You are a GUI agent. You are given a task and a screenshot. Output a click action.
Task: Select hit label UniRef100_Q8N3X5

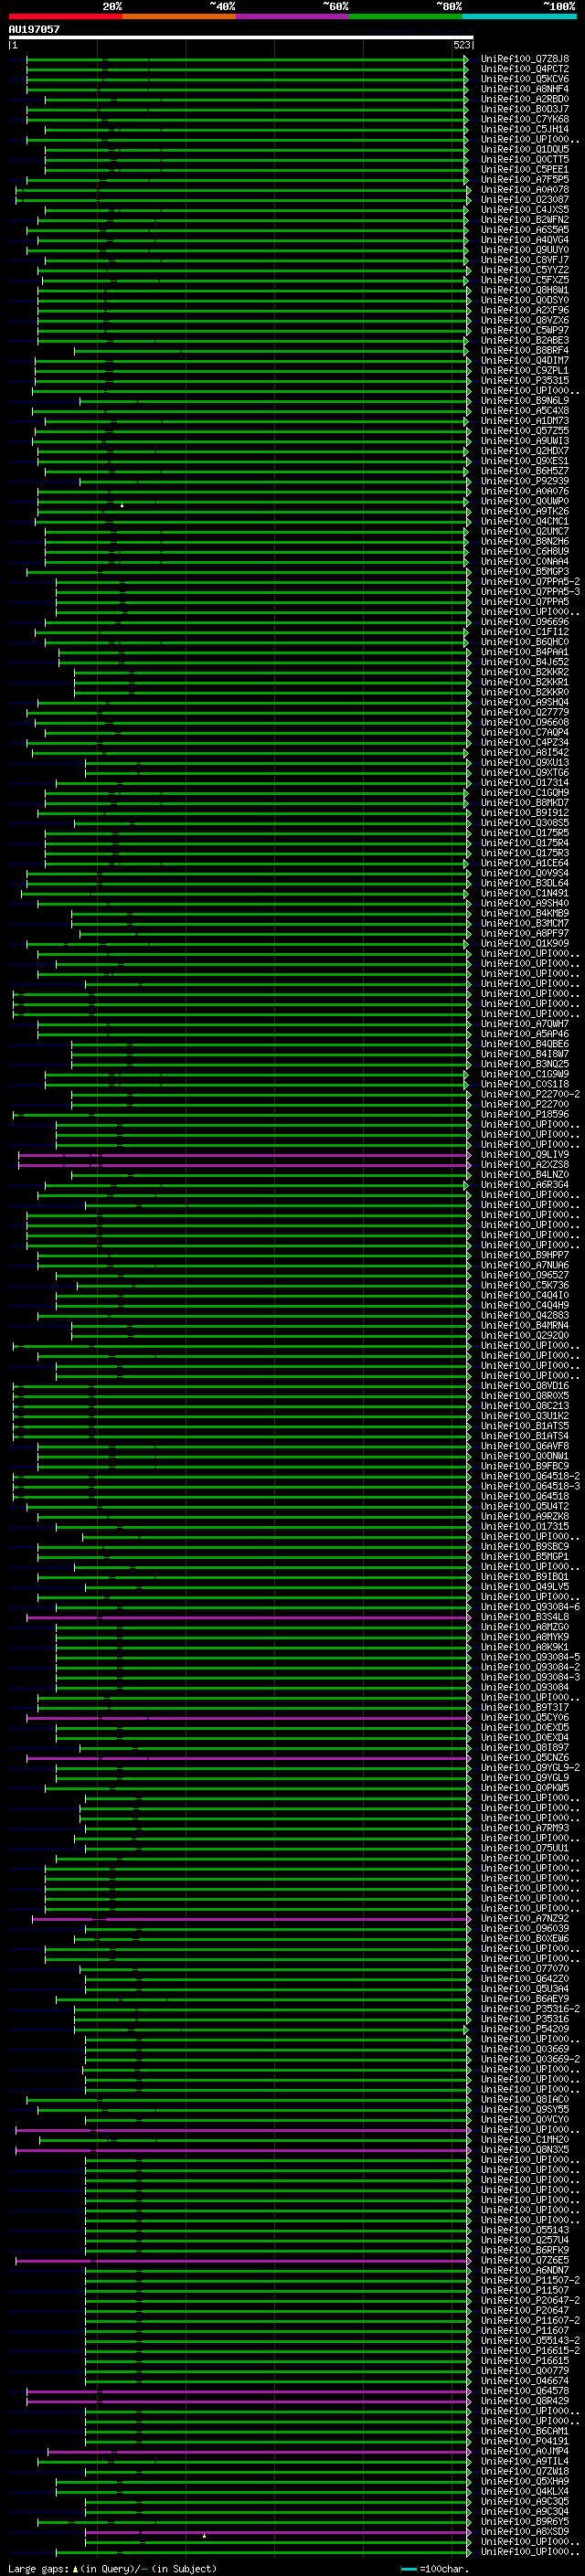pyautogui.click(x=525, y=2149)
